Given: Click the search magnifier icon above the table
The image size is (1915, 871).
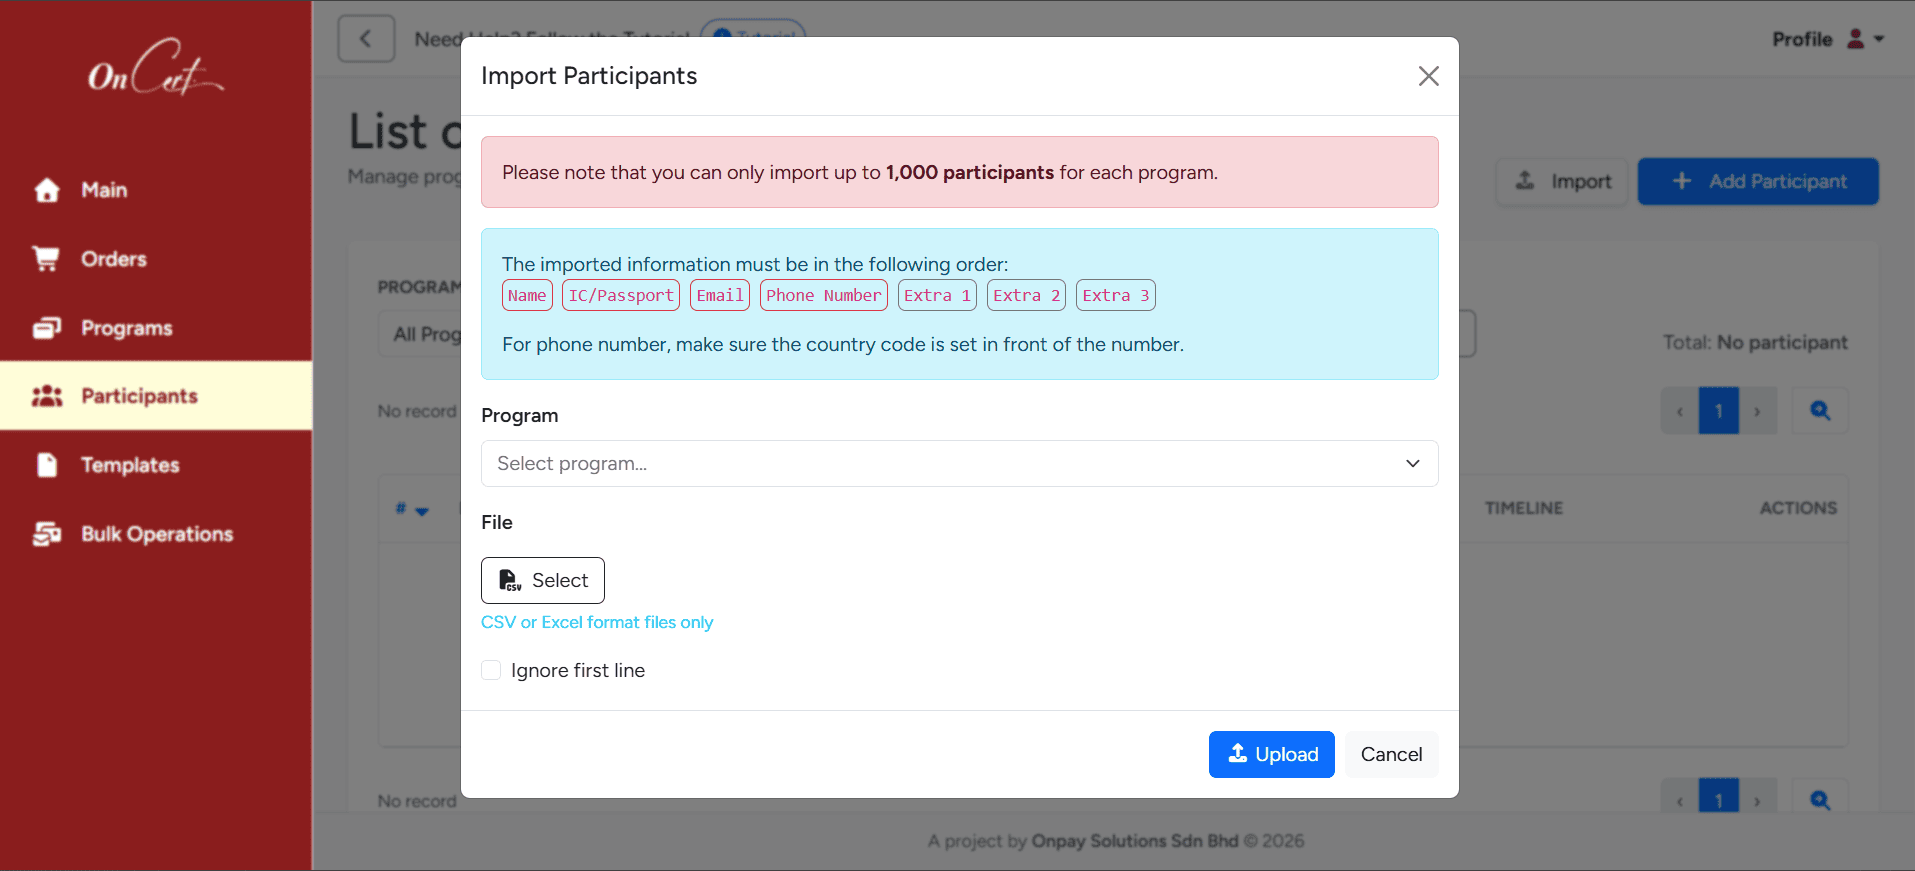Looking at the screenshot, I should click(x=1820, y=411).
